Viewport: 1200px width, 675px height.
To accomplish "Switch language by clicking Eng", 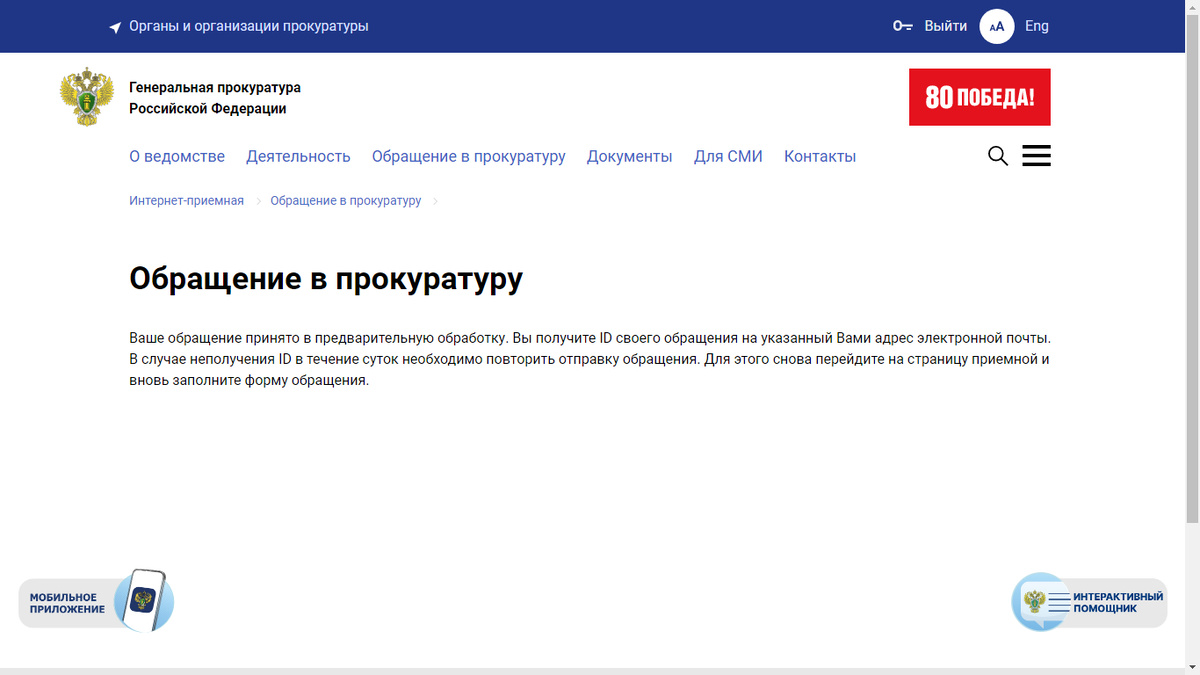I will 1037,26.
